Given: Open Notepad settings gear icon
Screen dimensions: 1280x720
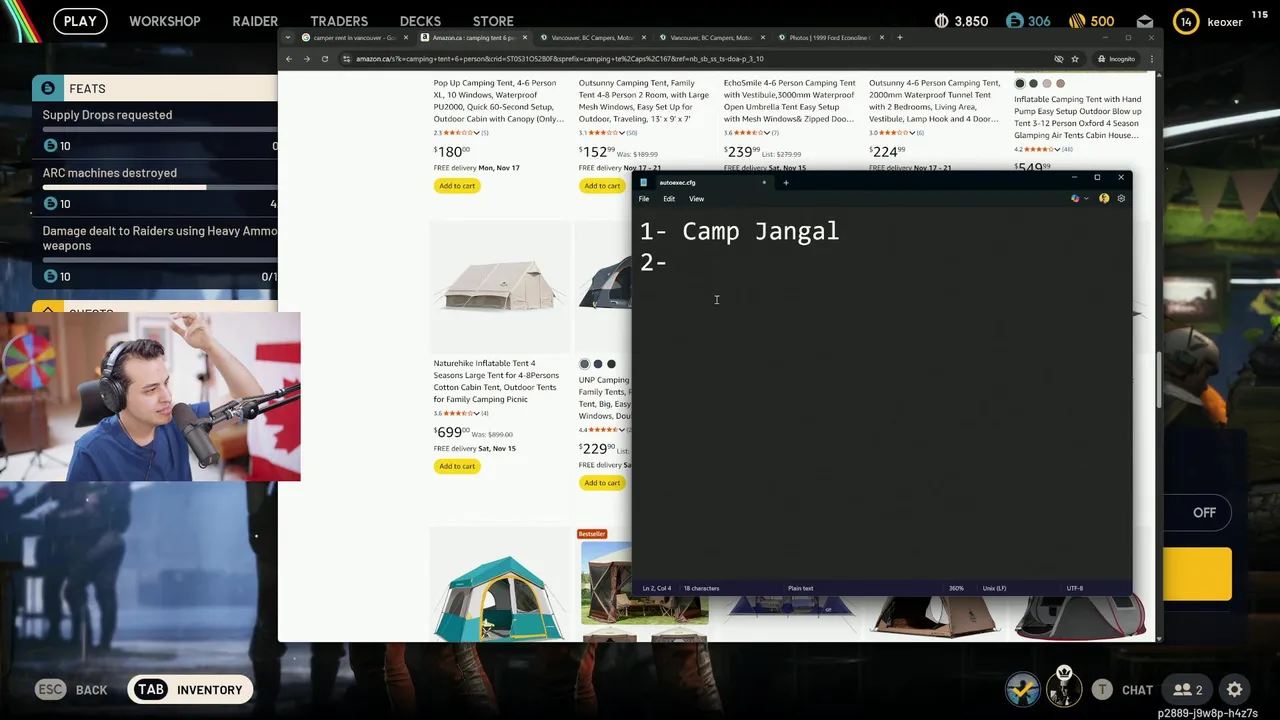Looking at the screenshot, I should point(1121,199).
